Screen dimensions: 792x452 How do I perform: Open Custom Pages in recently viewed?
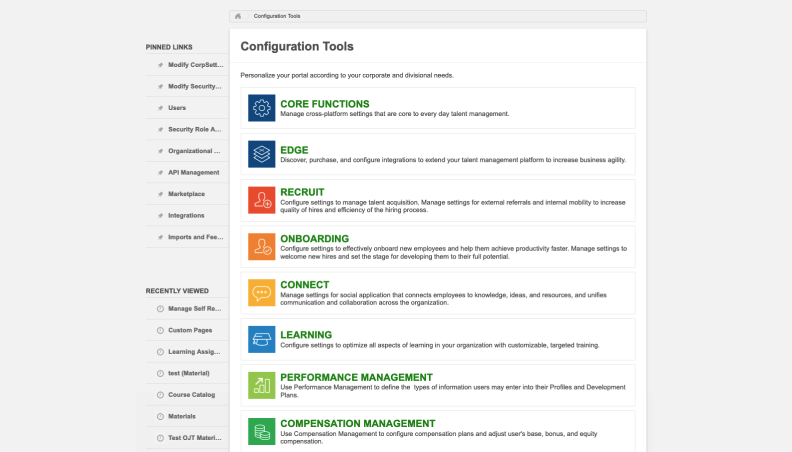[190, 330]
